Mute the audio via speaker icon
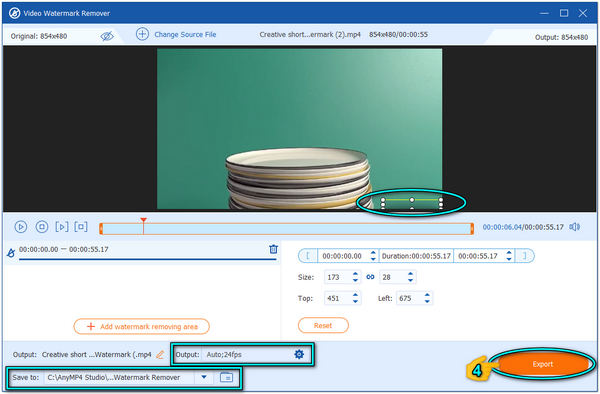This screenshot has height=394, width=600. (x=574, y=227)
